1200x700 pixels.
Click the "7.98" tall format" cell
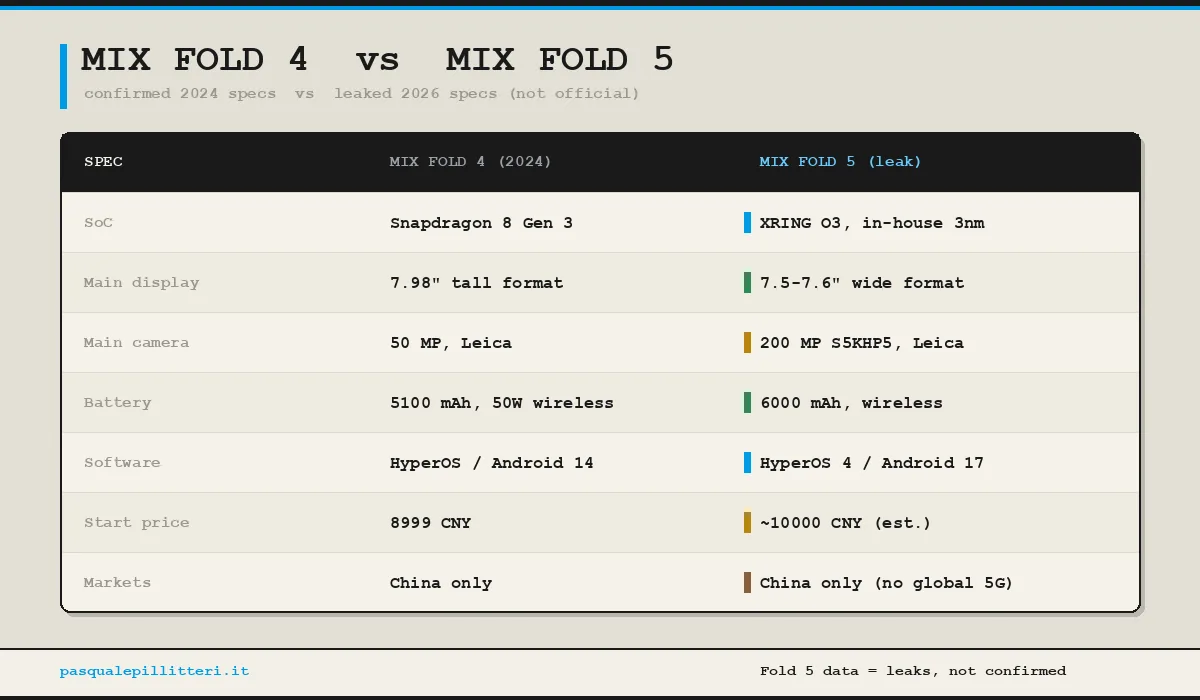(476, 282)
